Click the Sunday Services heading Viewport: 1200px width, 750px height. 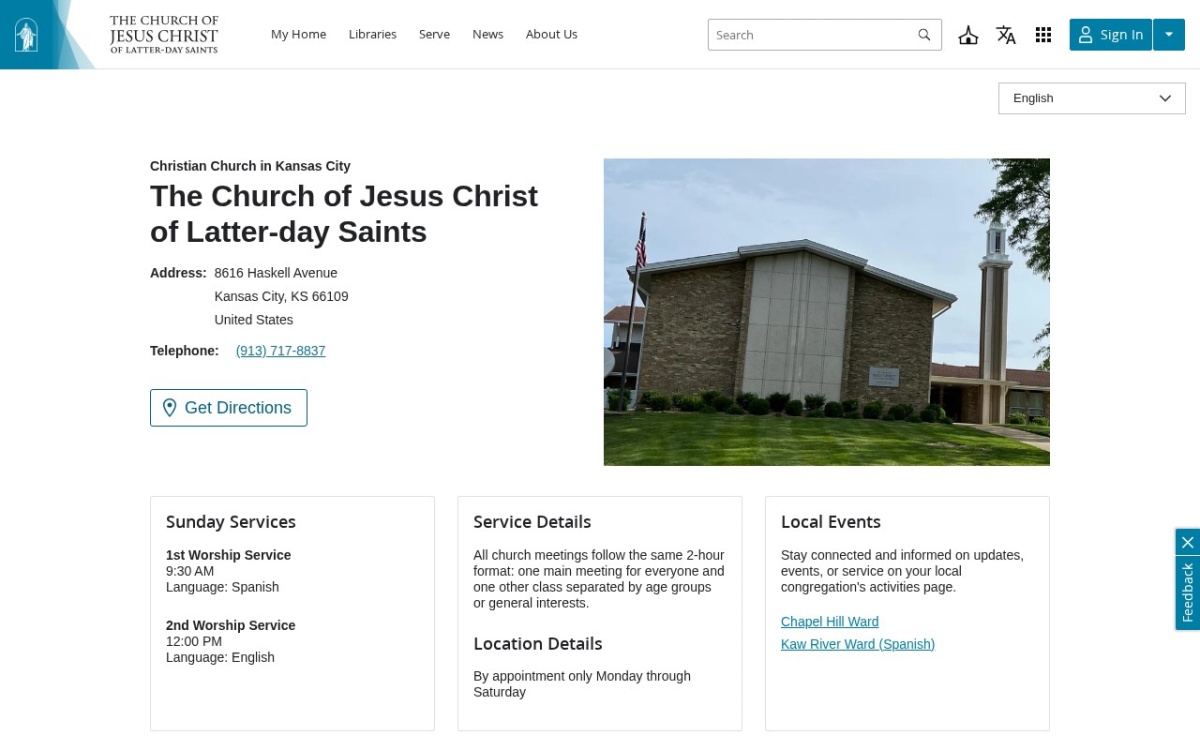[x=231, y=522]
